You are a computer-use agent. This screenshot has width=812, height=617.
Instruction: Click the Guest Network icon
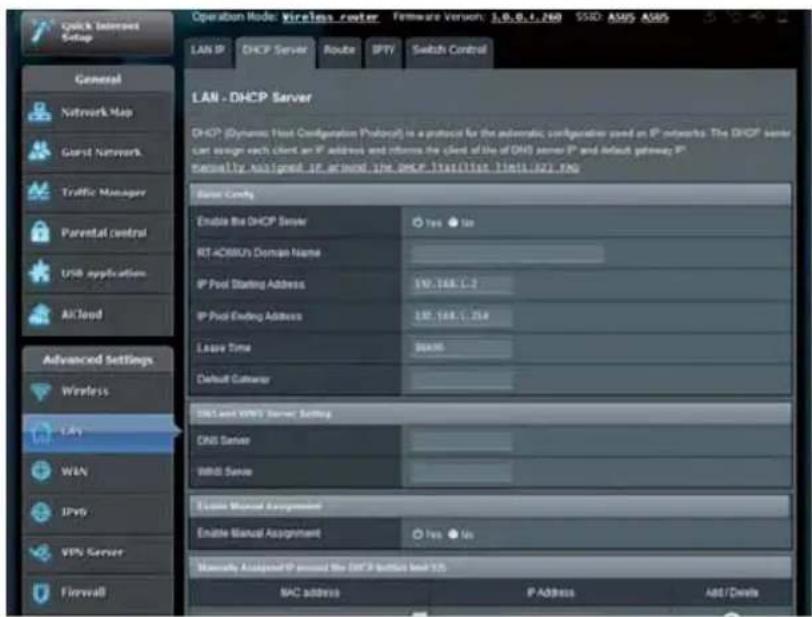[x=40, y=151]
